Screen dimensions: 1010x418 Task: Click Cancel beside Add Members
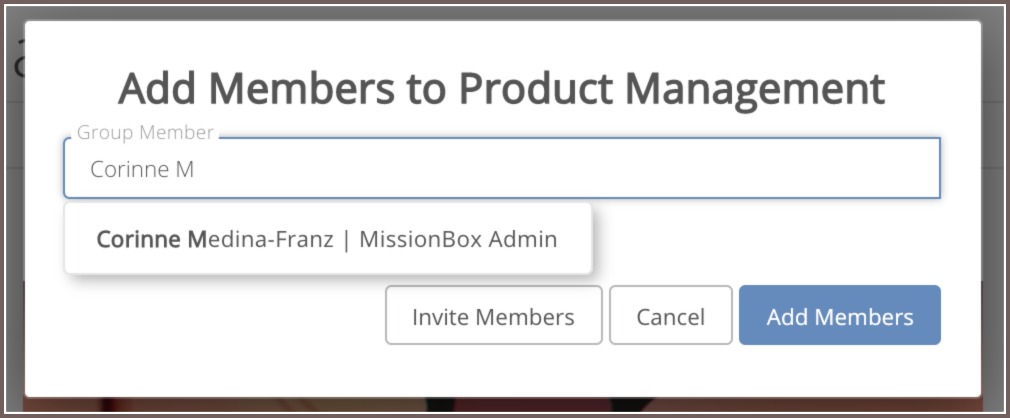coord(671,316)
